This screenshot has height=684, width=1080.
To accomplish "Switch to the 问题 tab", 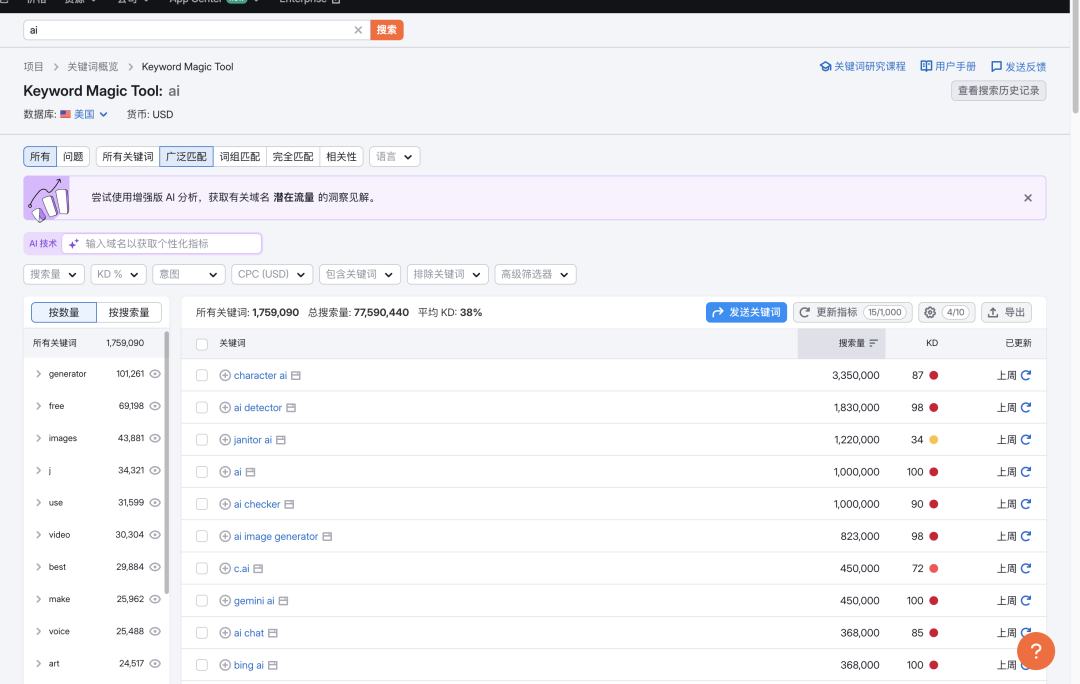I will 73,157.
